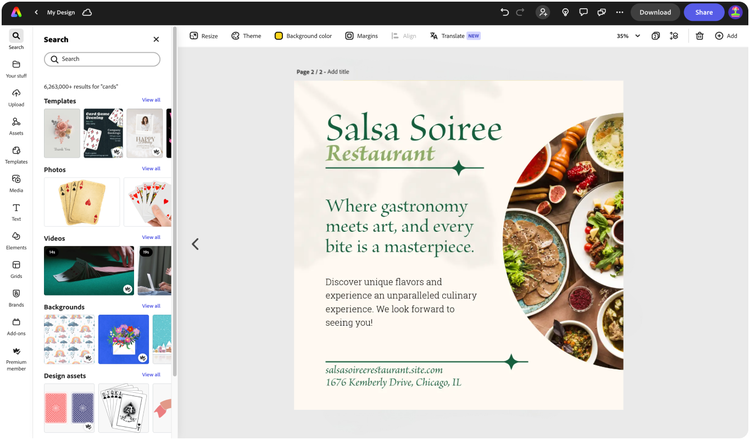Open the Margins settings
Image resolution: width=750 pixels, height=440 pixels.
pyautogui.click(x=362, y=36)
